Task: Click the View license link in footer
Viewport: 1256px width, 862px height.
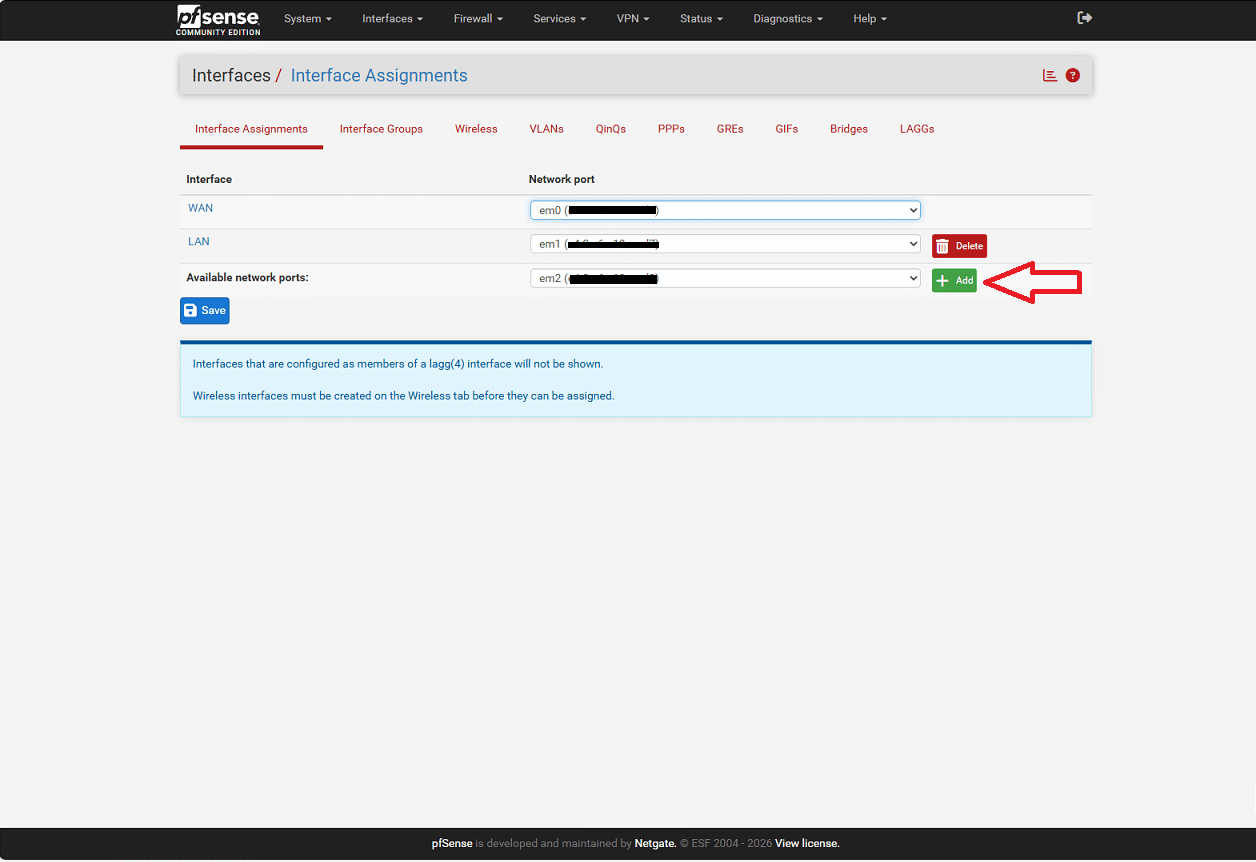Action: click(806, 844)
